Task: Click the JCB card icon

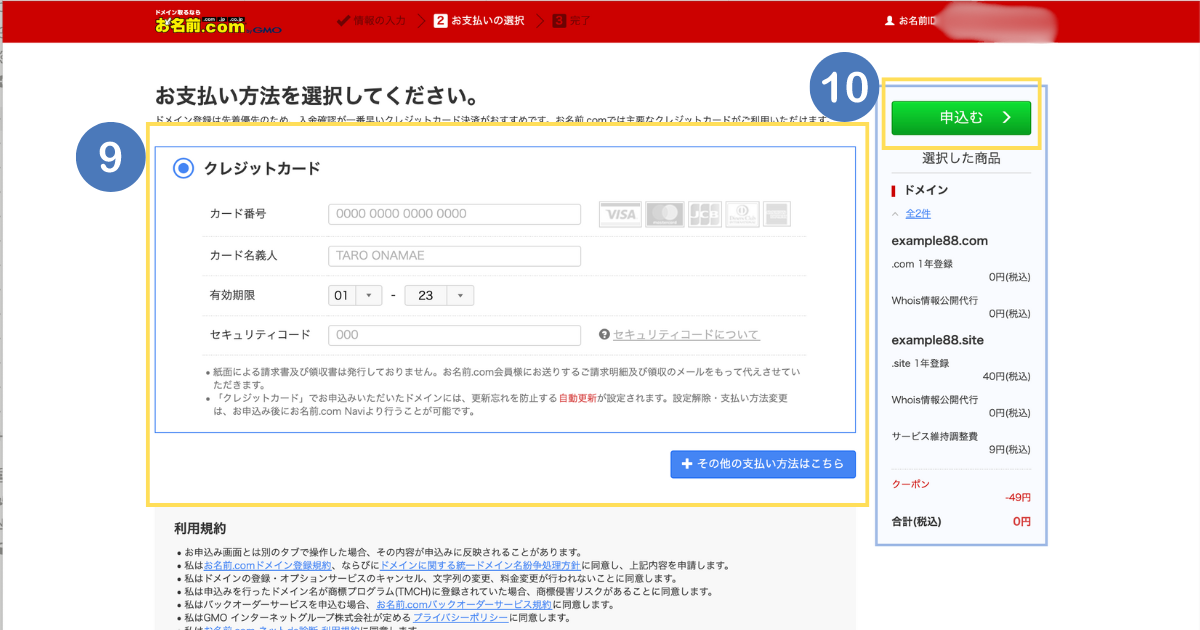Action: pyautogui.click(x=704, y=214)
